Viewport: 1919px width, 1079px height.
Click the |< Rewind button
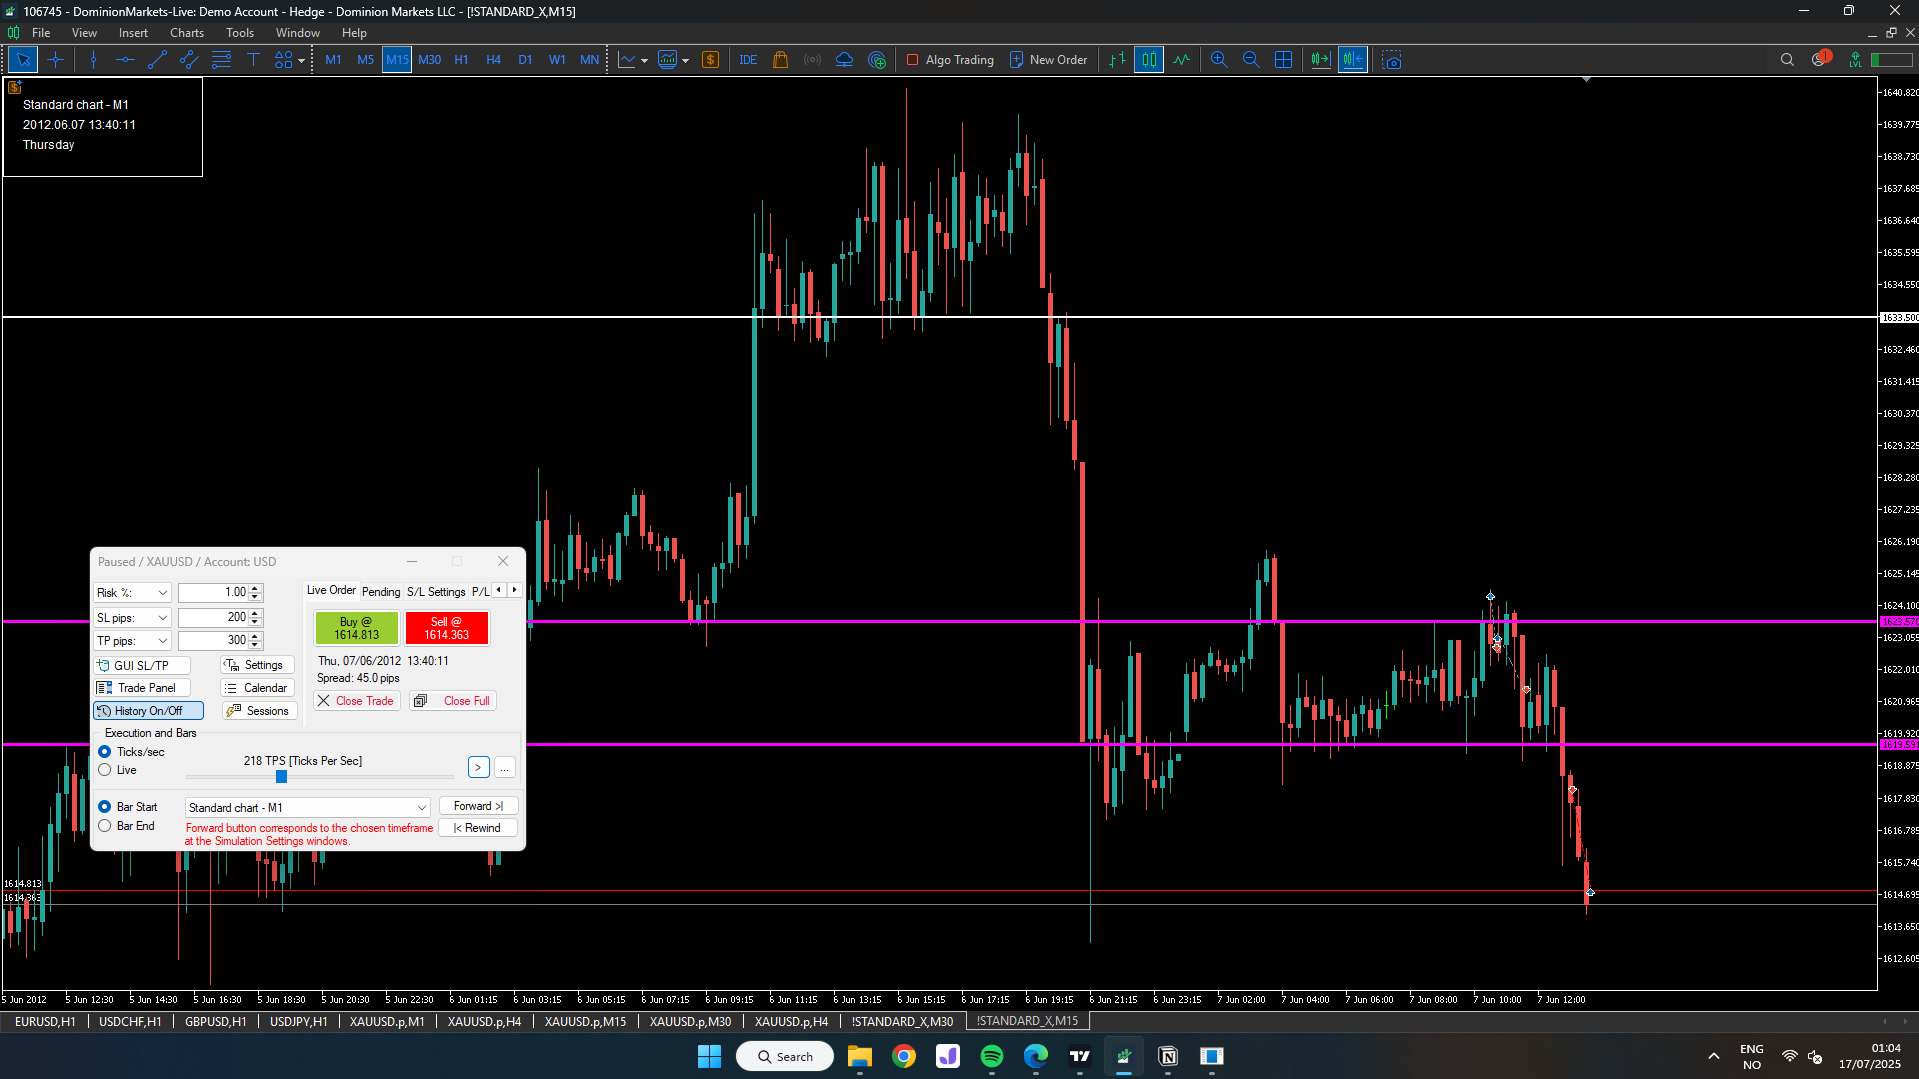coord(478,828)
